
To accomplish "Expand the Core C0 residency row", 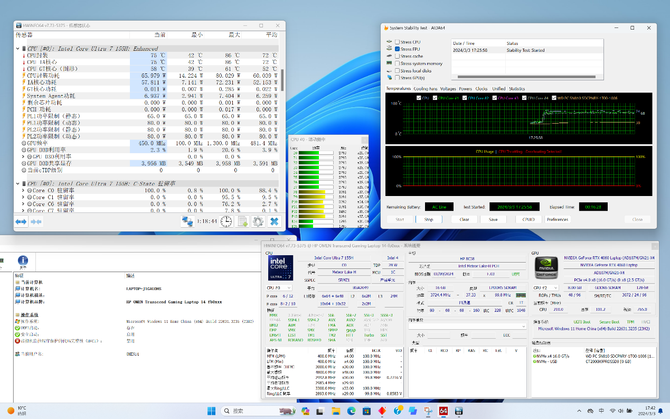I will click(x=23, y=190).
